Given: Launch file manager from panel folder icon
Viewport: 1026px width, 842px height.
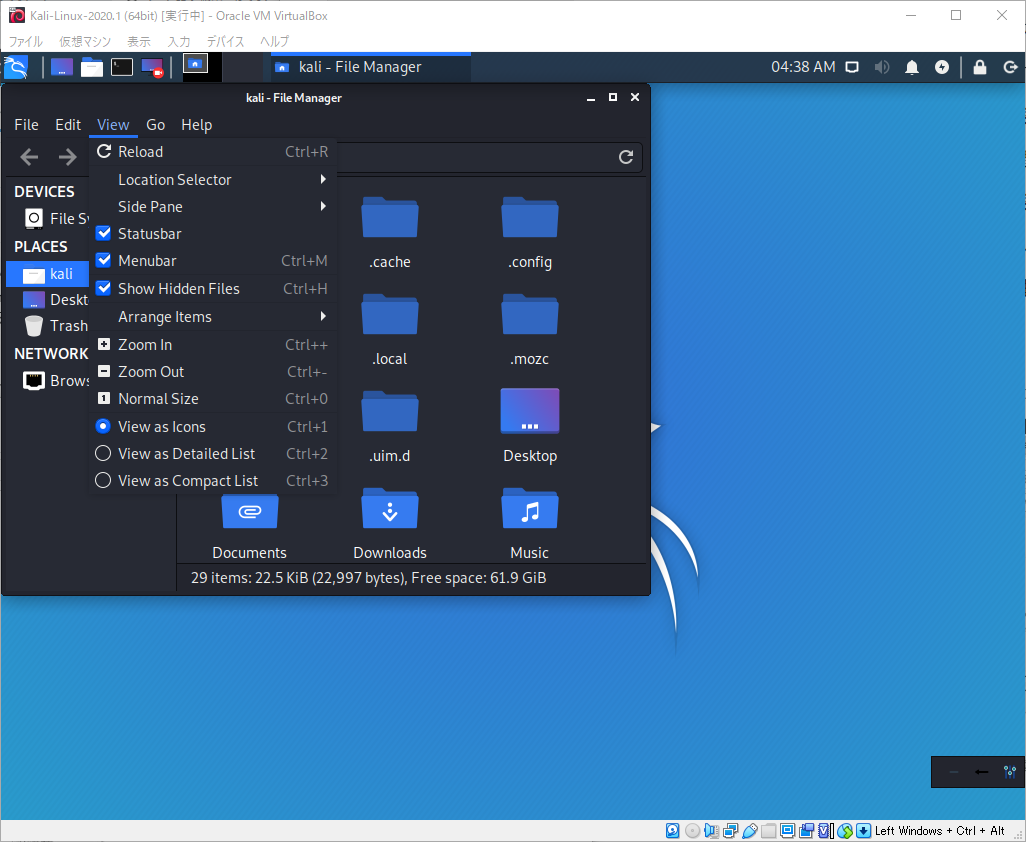Looking at the screenshot, I should coord(92,67).
